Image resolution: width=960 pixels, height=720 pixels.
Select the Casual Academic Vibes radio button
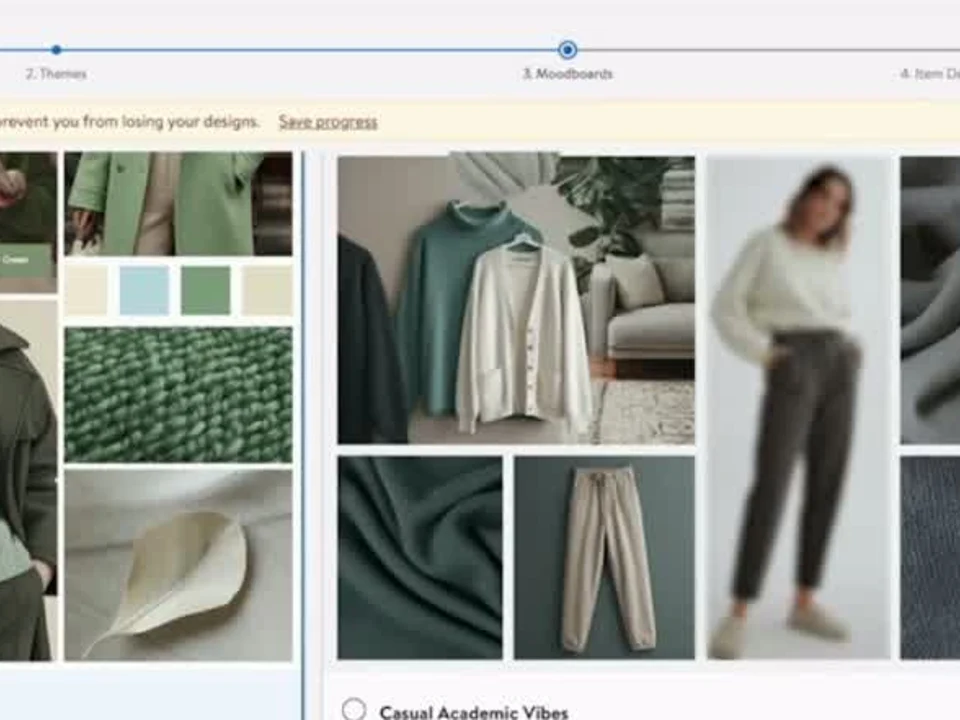pos(354,710)
